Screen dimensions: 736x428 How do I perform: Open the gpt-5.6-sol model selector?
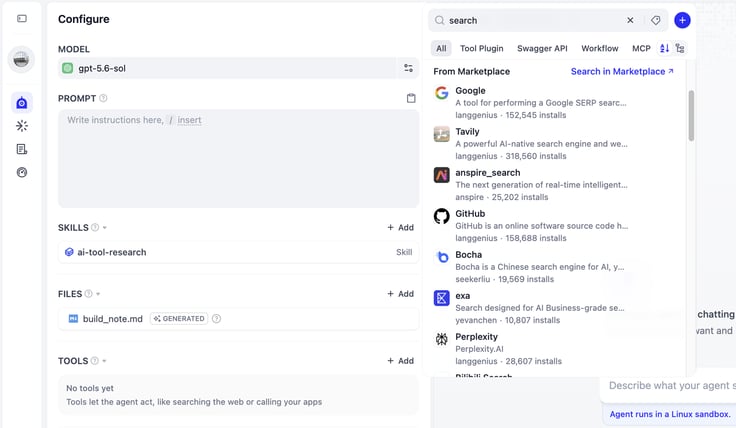(228, 68)
